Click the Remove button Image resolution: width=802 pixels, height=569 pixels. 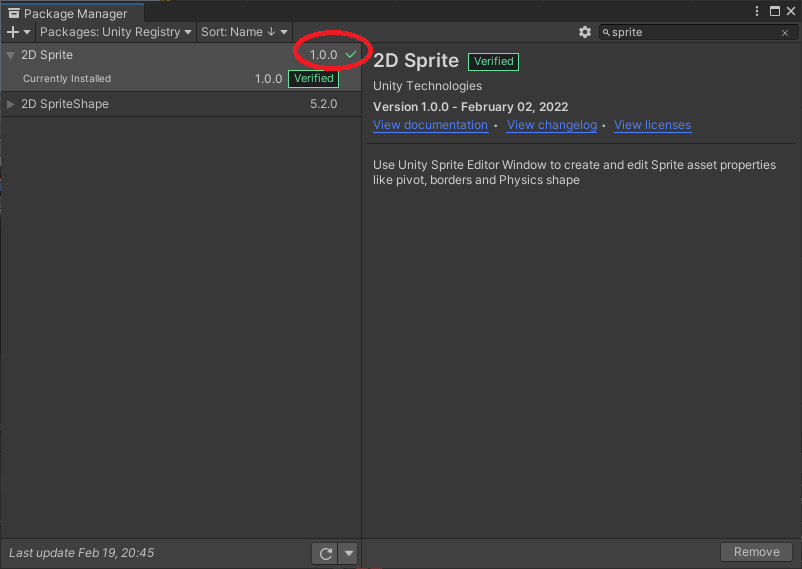click(x=756, y=552)
